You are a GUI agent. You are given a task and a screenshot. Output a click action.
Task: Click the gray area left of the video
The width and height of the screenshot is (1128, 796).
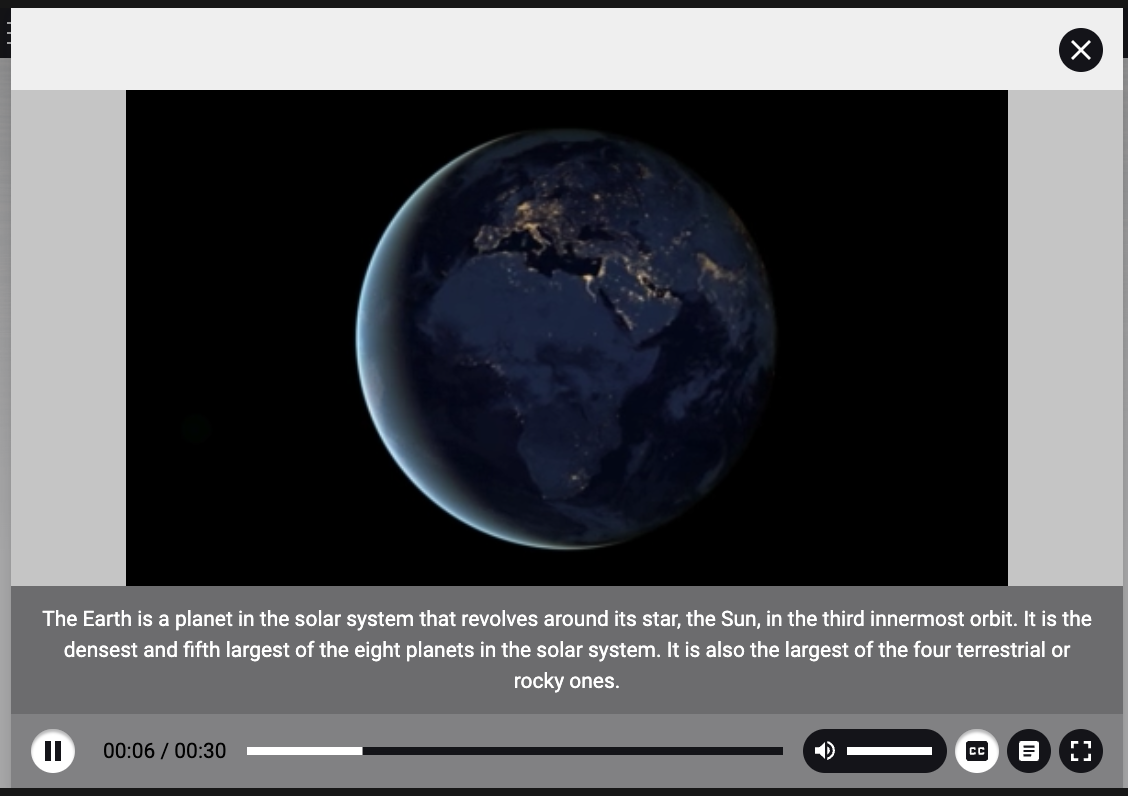[68, 338]
